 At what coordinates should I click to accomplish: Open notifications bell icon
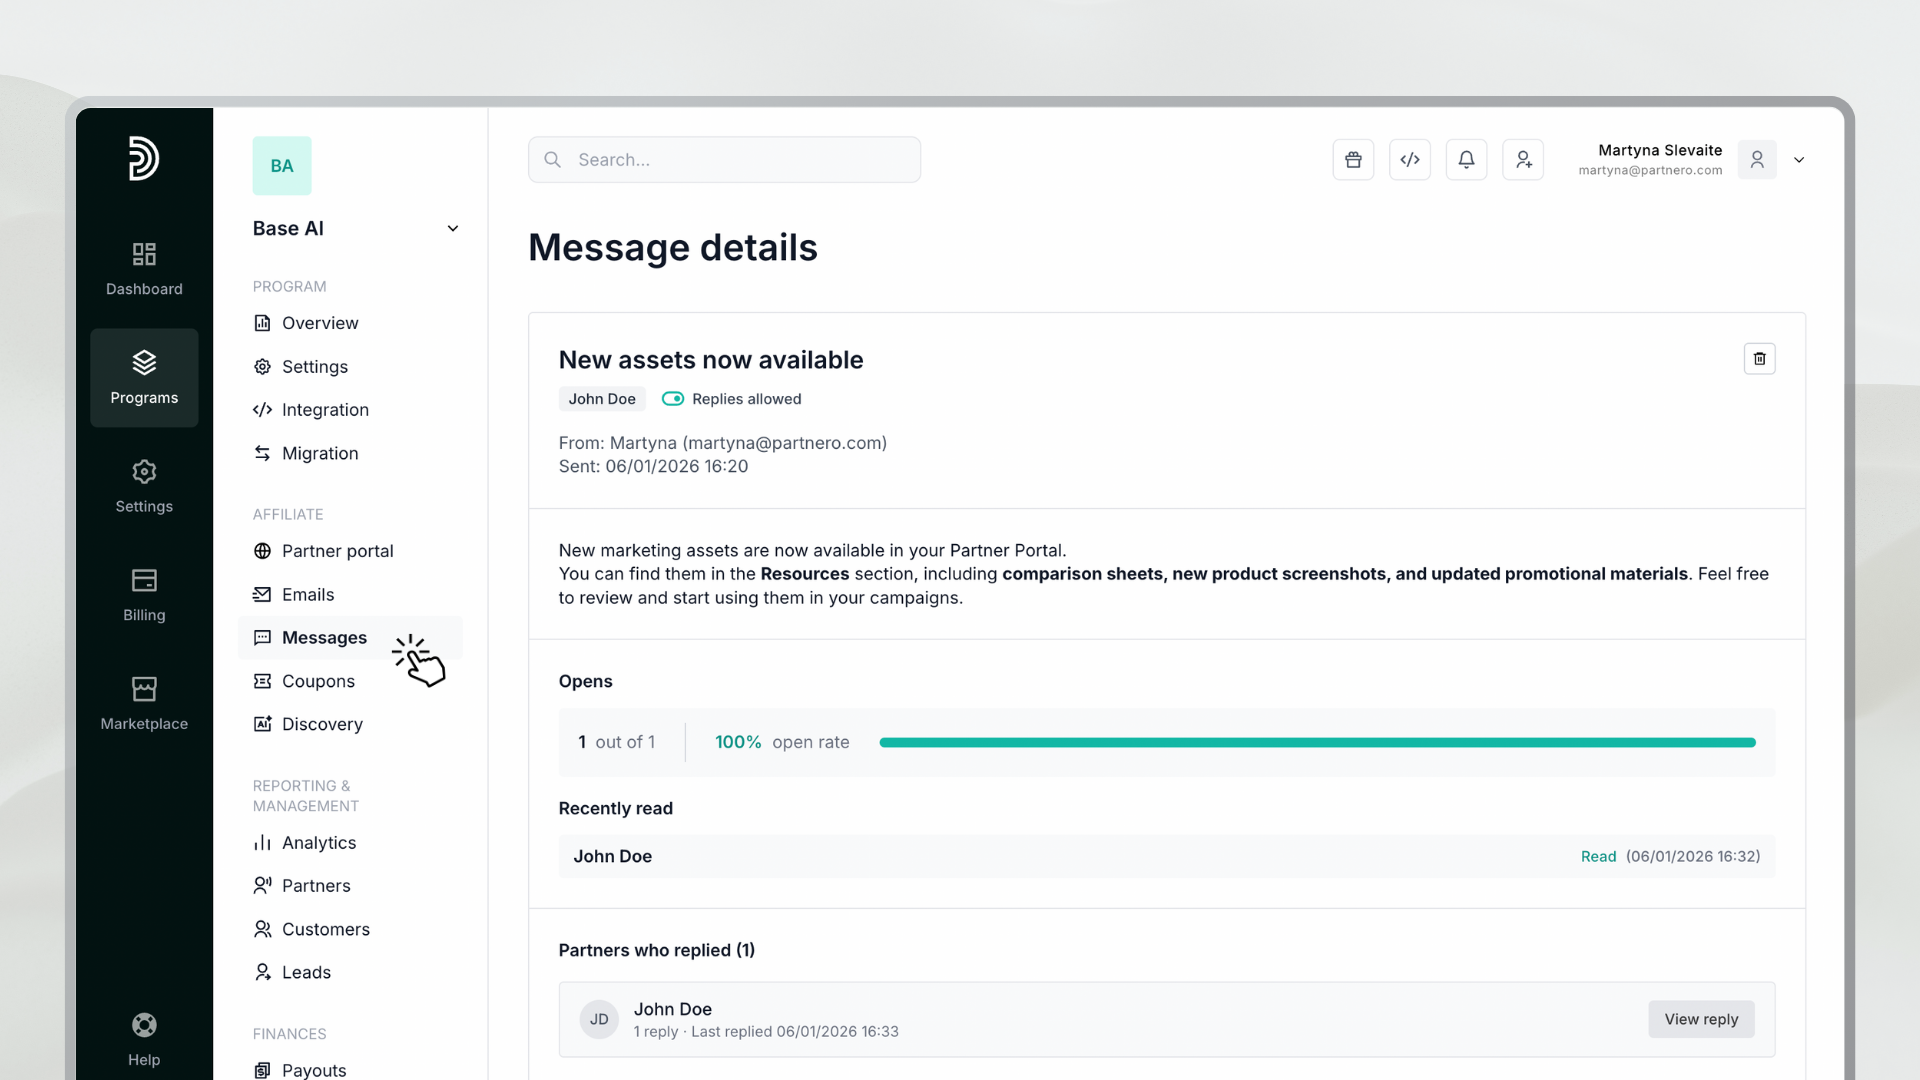click(1466, 160)
